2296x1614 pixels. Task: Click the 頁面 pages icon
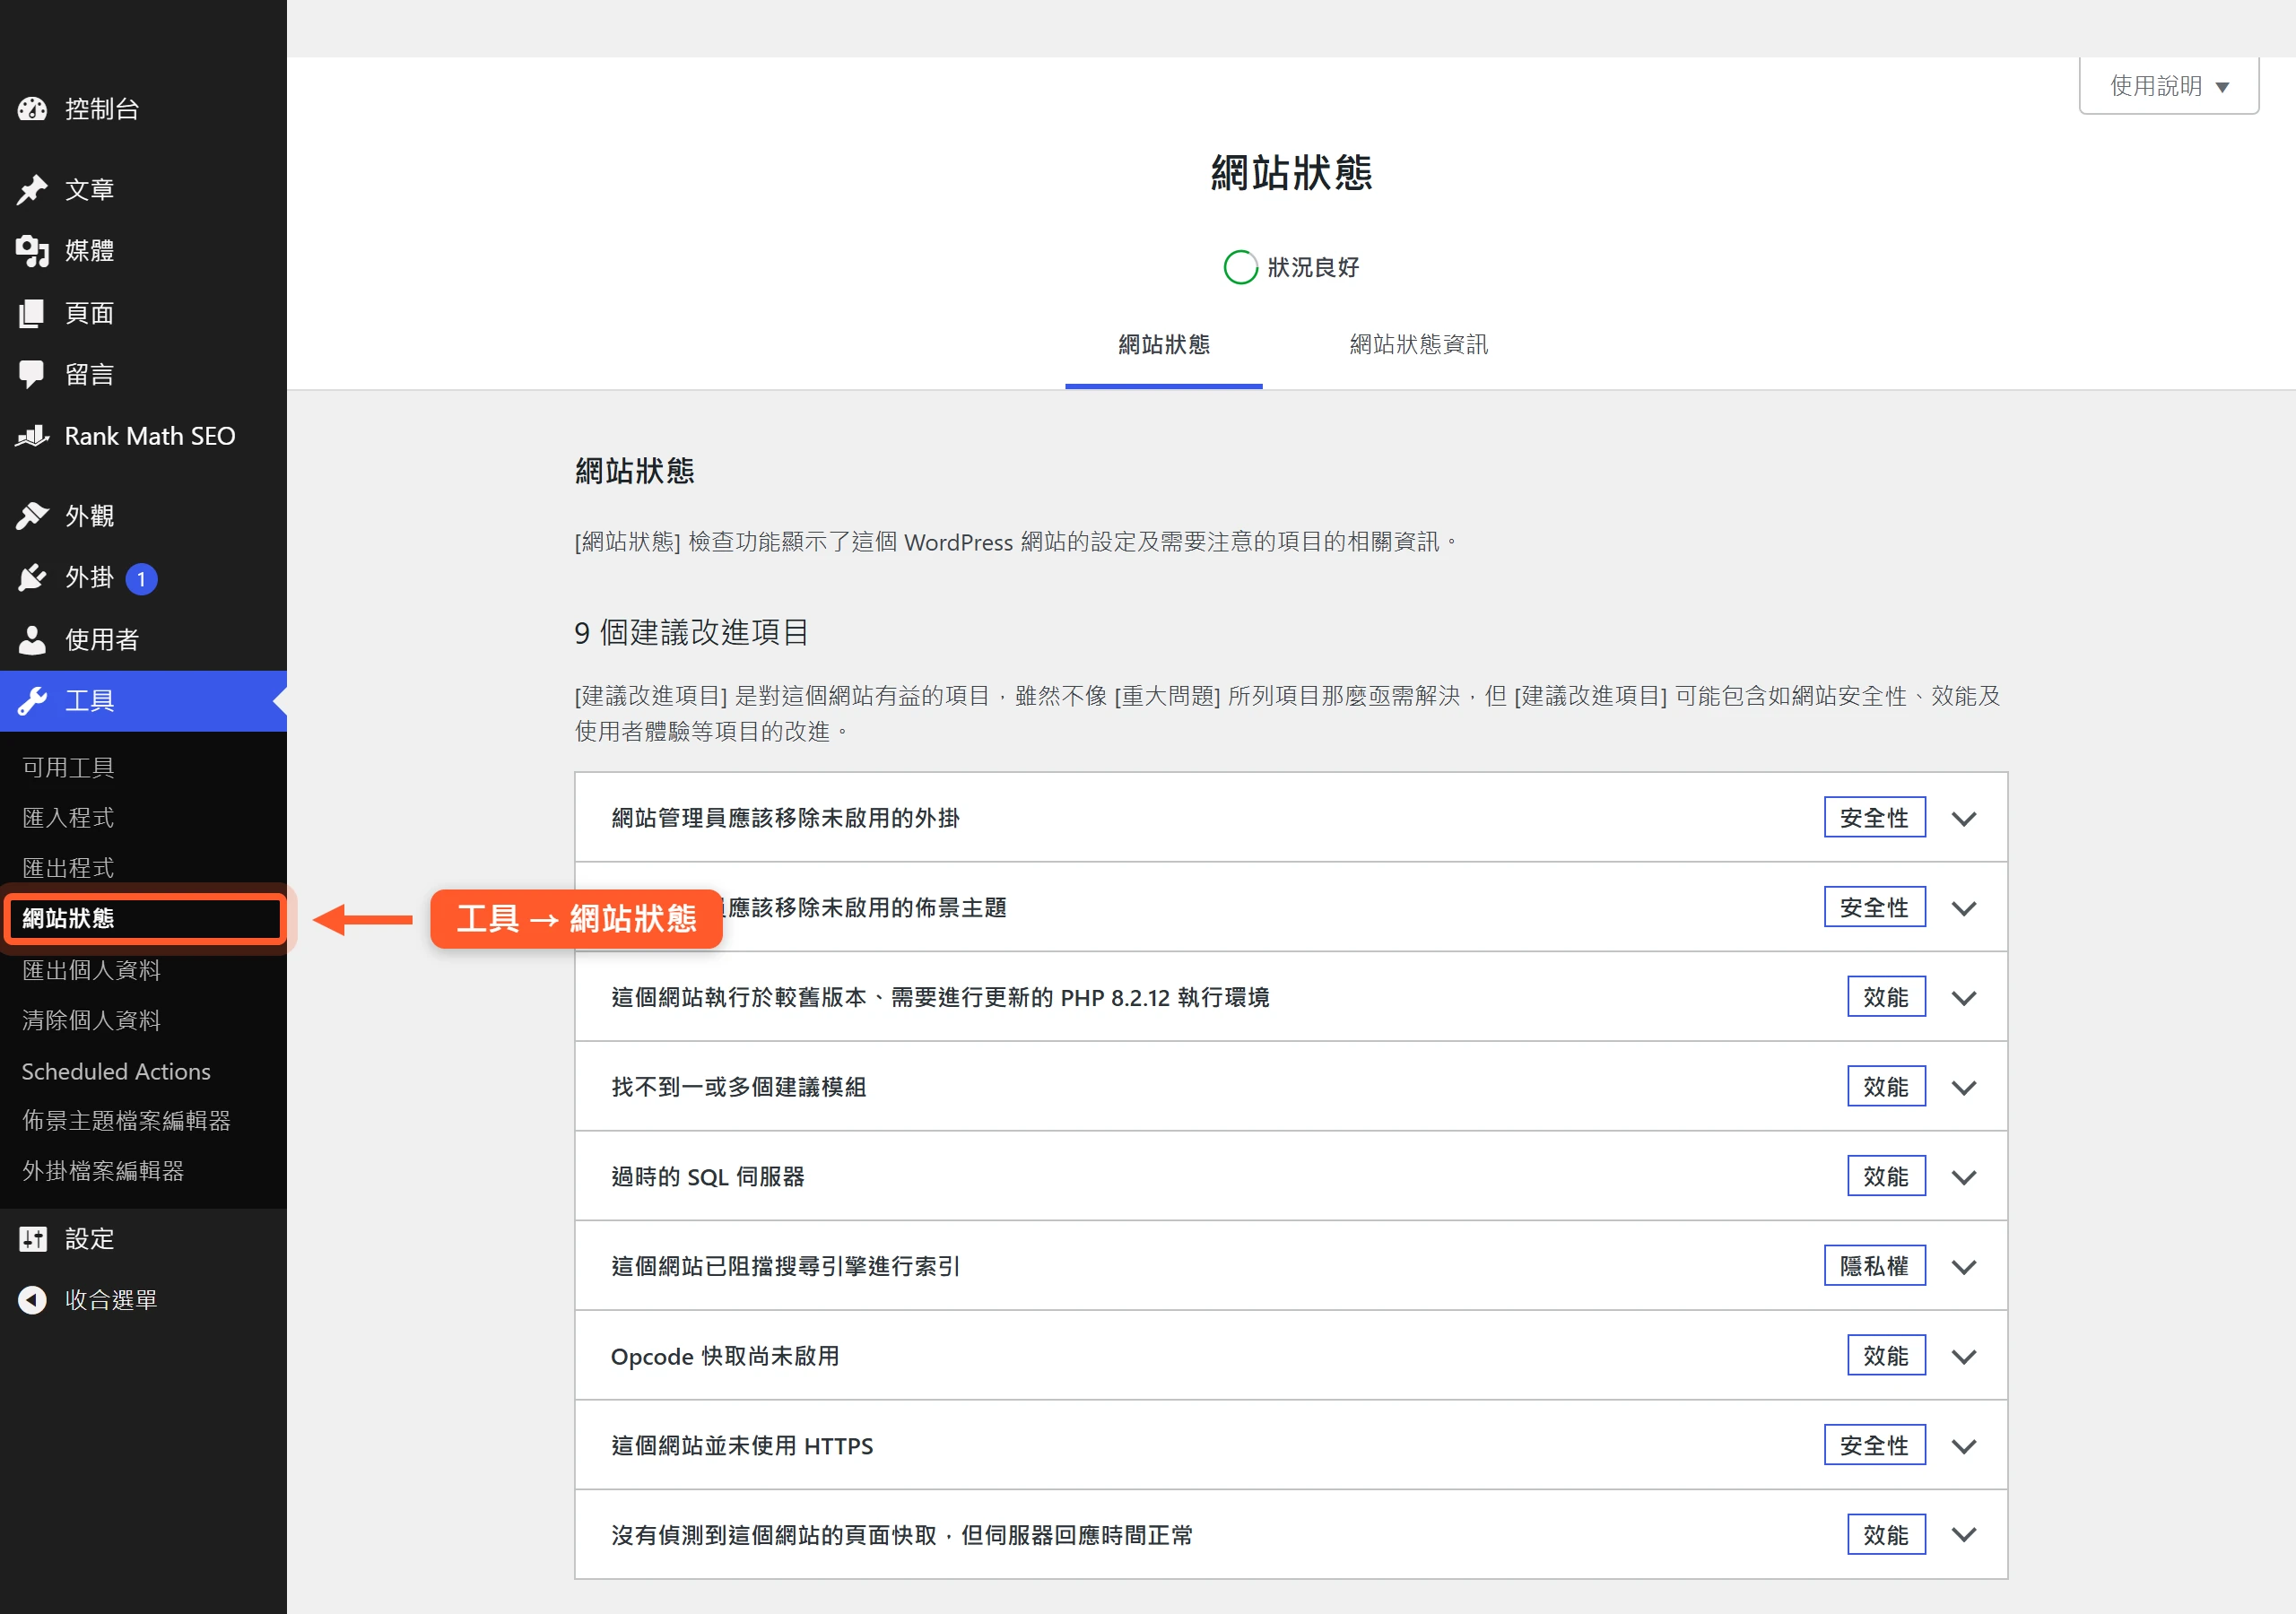tap(32, 313)
